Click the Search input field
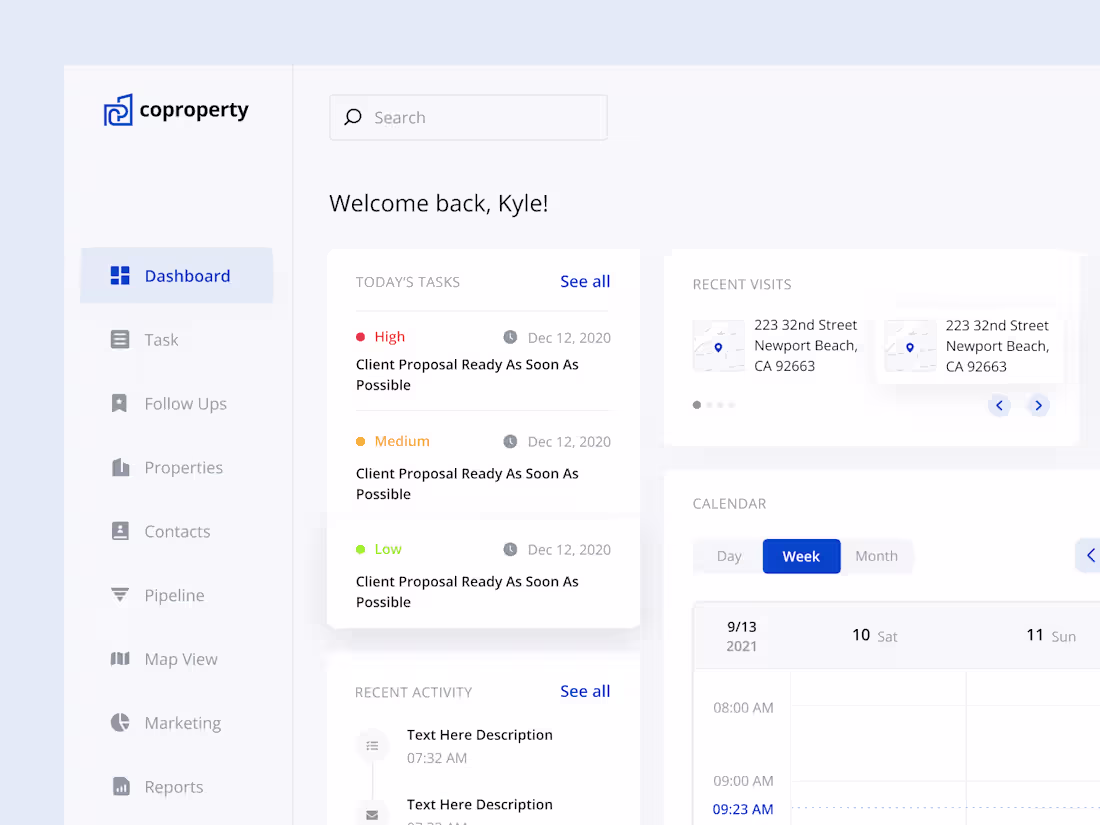This screenshot has height=825, width=1100. click(x=468, y=117)
